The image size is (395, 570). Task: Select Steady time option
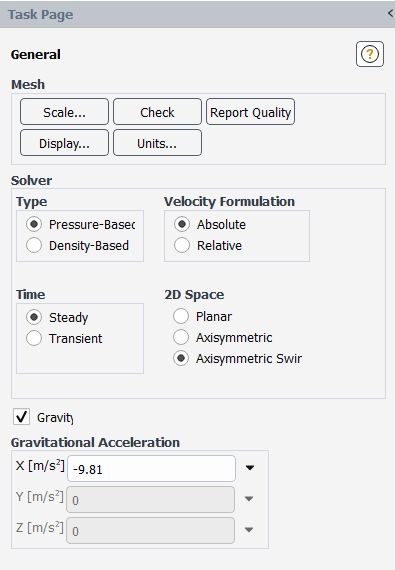(x=34, y=317)
